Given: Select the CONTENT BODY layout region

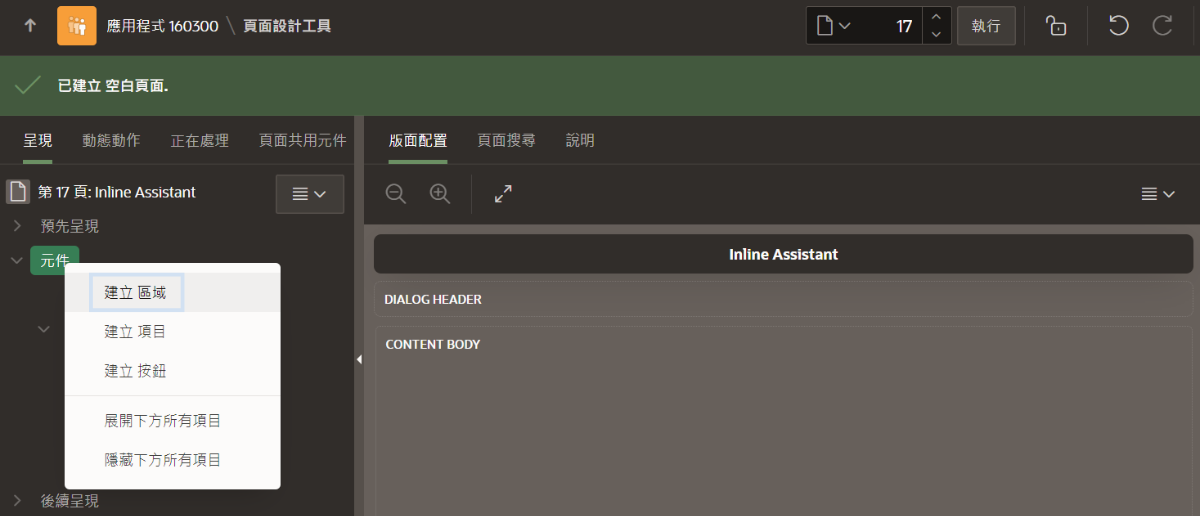Looking at the screenshot, I should tap(783, 420).
